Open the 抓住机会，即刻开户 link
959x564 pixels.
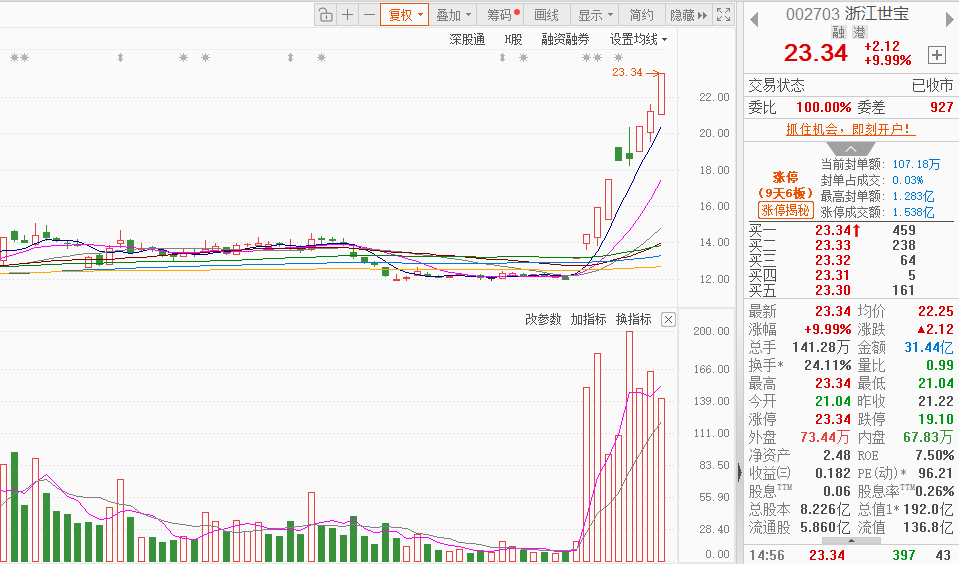[x=848, y=129]
